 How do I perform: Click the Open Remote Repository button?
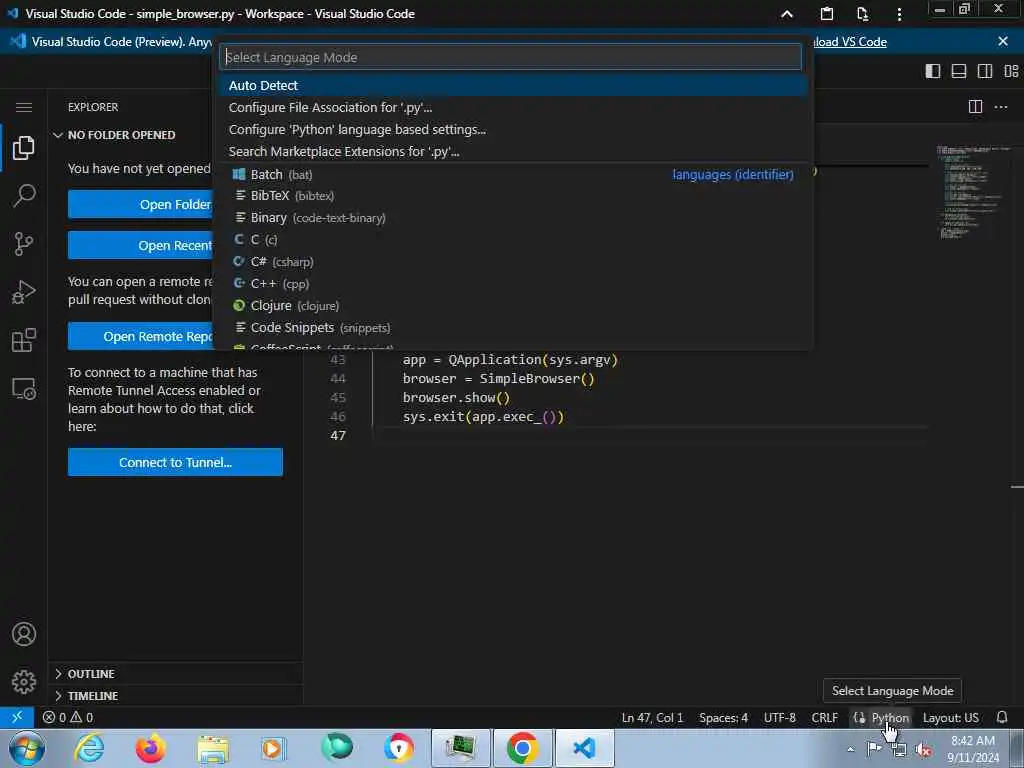click(x=140, y=336)
